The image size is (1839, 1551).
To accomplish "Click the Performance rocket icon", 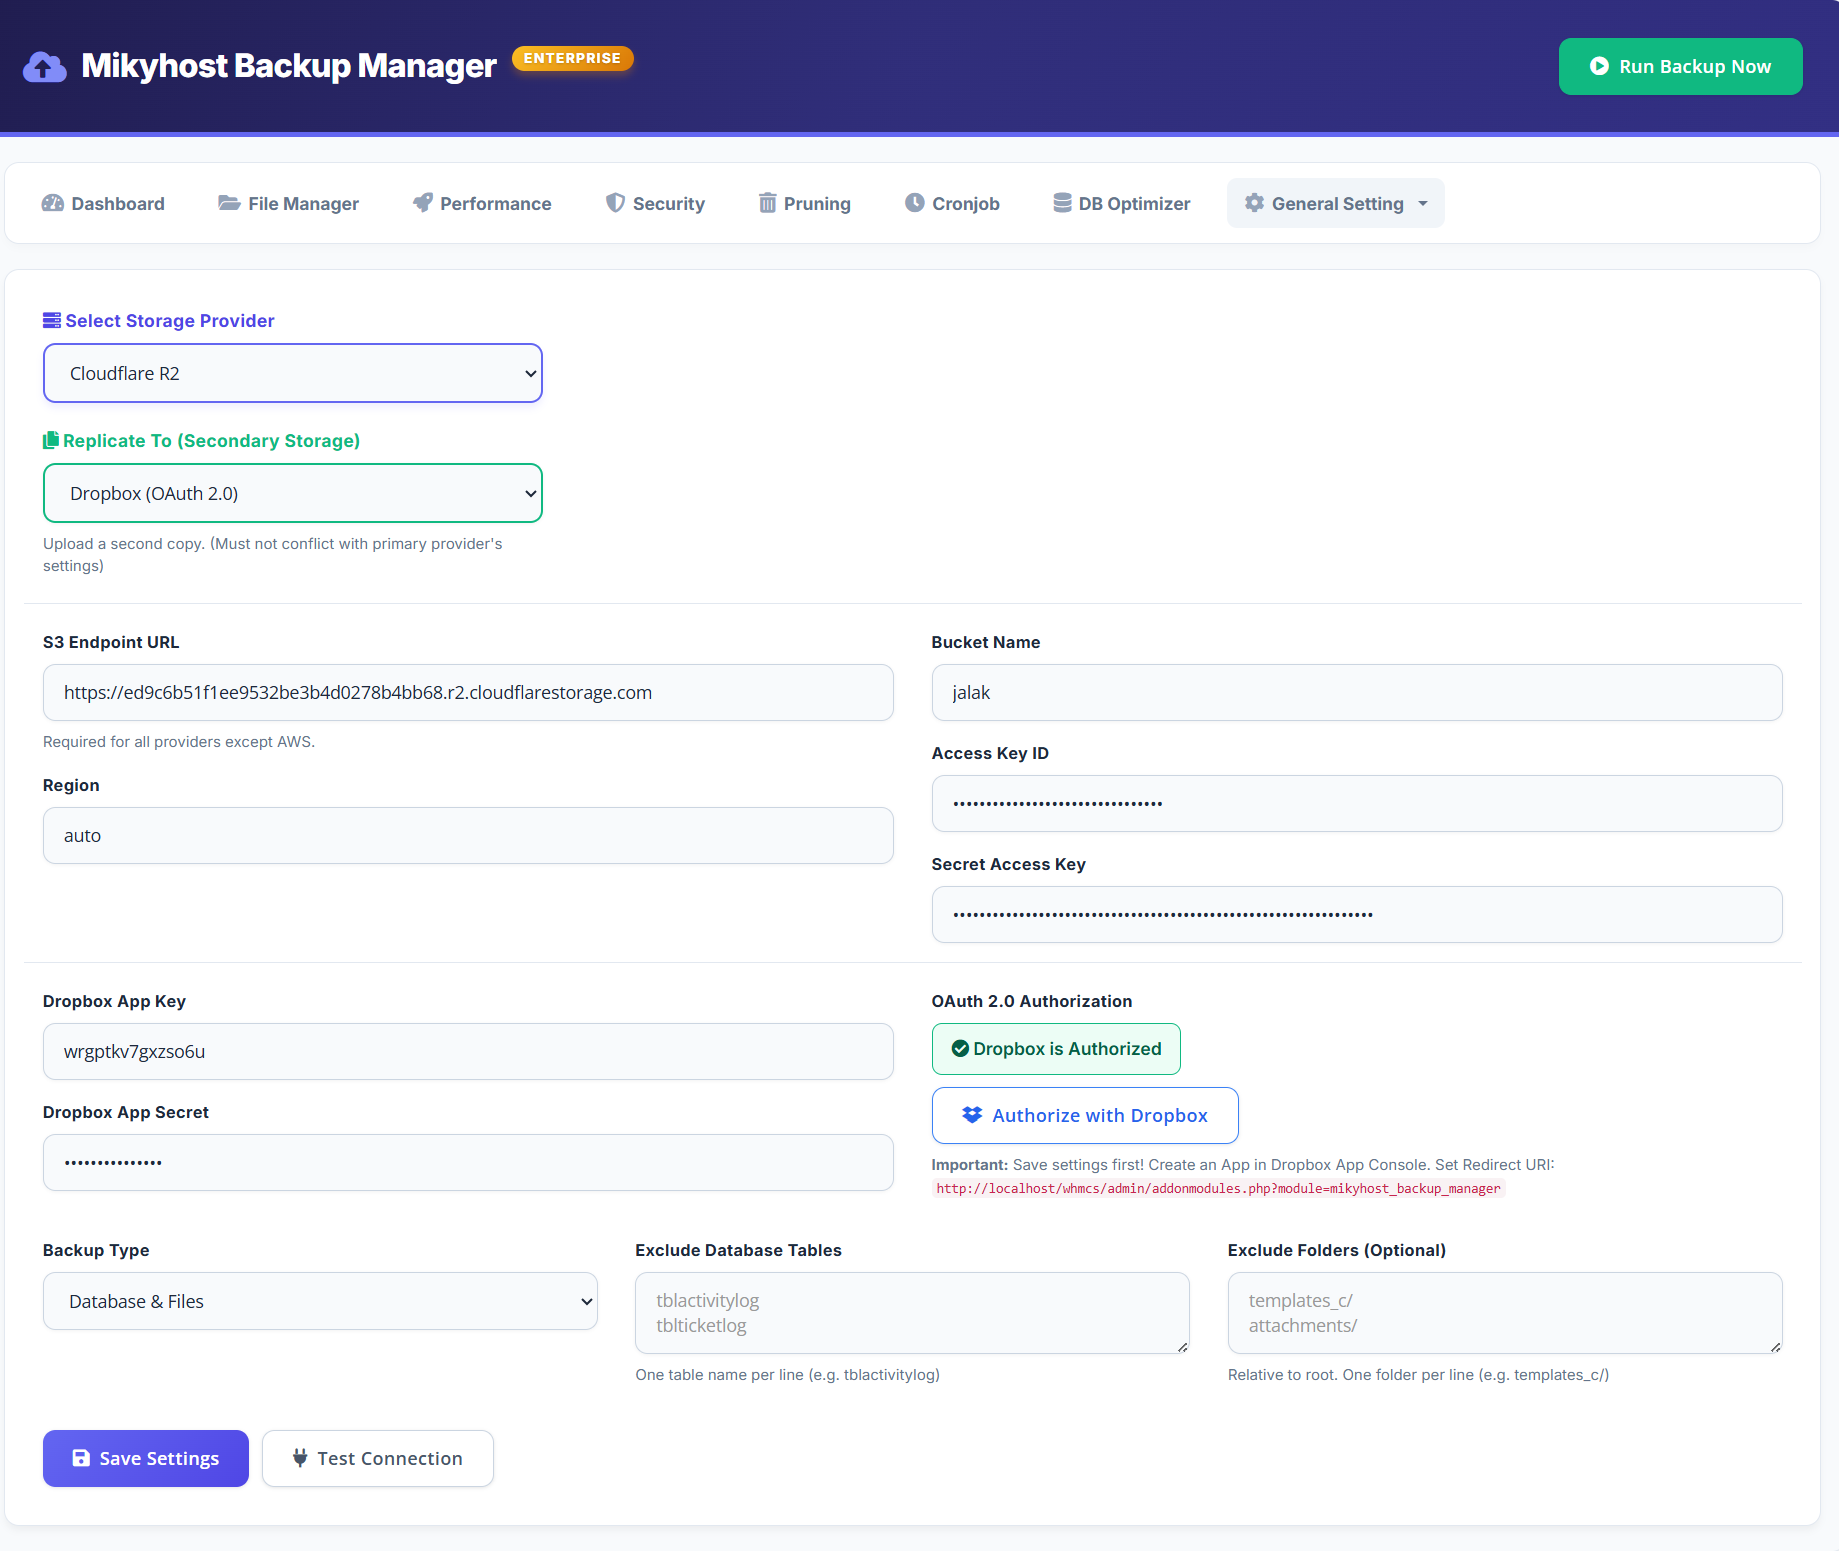I will pyautogui.click(x=423, y=203).
